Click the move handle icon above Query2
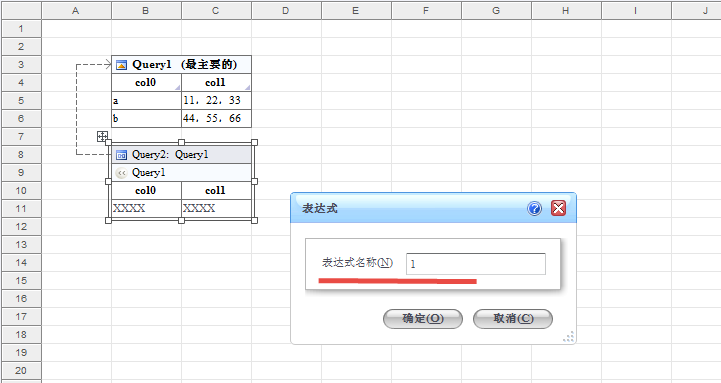721x383 pixels. coord(102,136)
